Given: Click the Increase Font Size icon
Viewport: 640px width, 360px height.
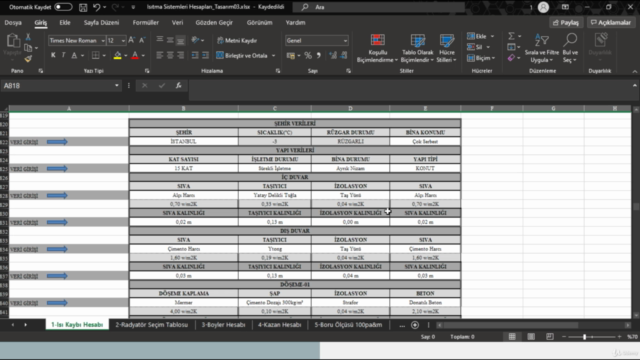Looking at the screenshot, I should [131, 40].
